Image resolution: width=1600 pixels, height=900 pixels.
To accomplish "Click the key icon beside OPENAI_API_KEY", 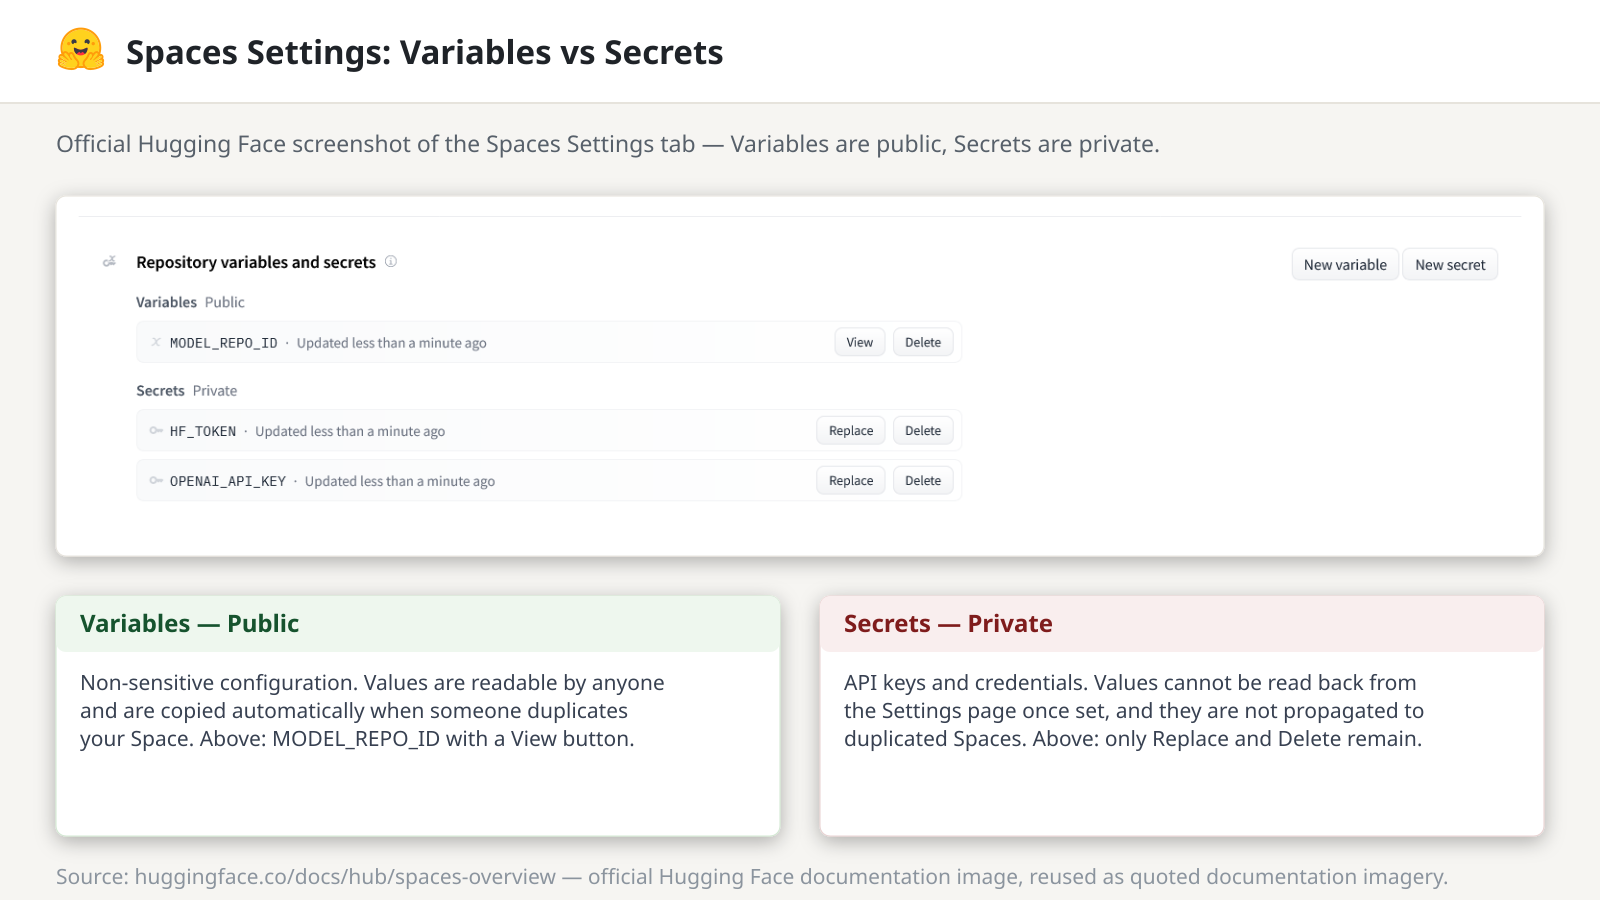I will tap(156, 481).
